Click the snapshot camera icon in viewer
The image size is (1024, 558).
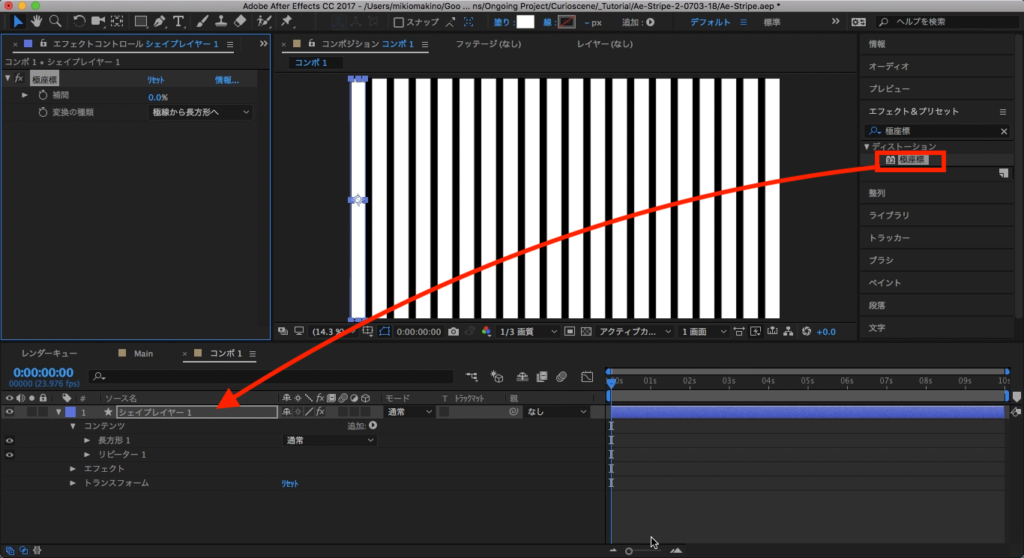coord(453,331)
